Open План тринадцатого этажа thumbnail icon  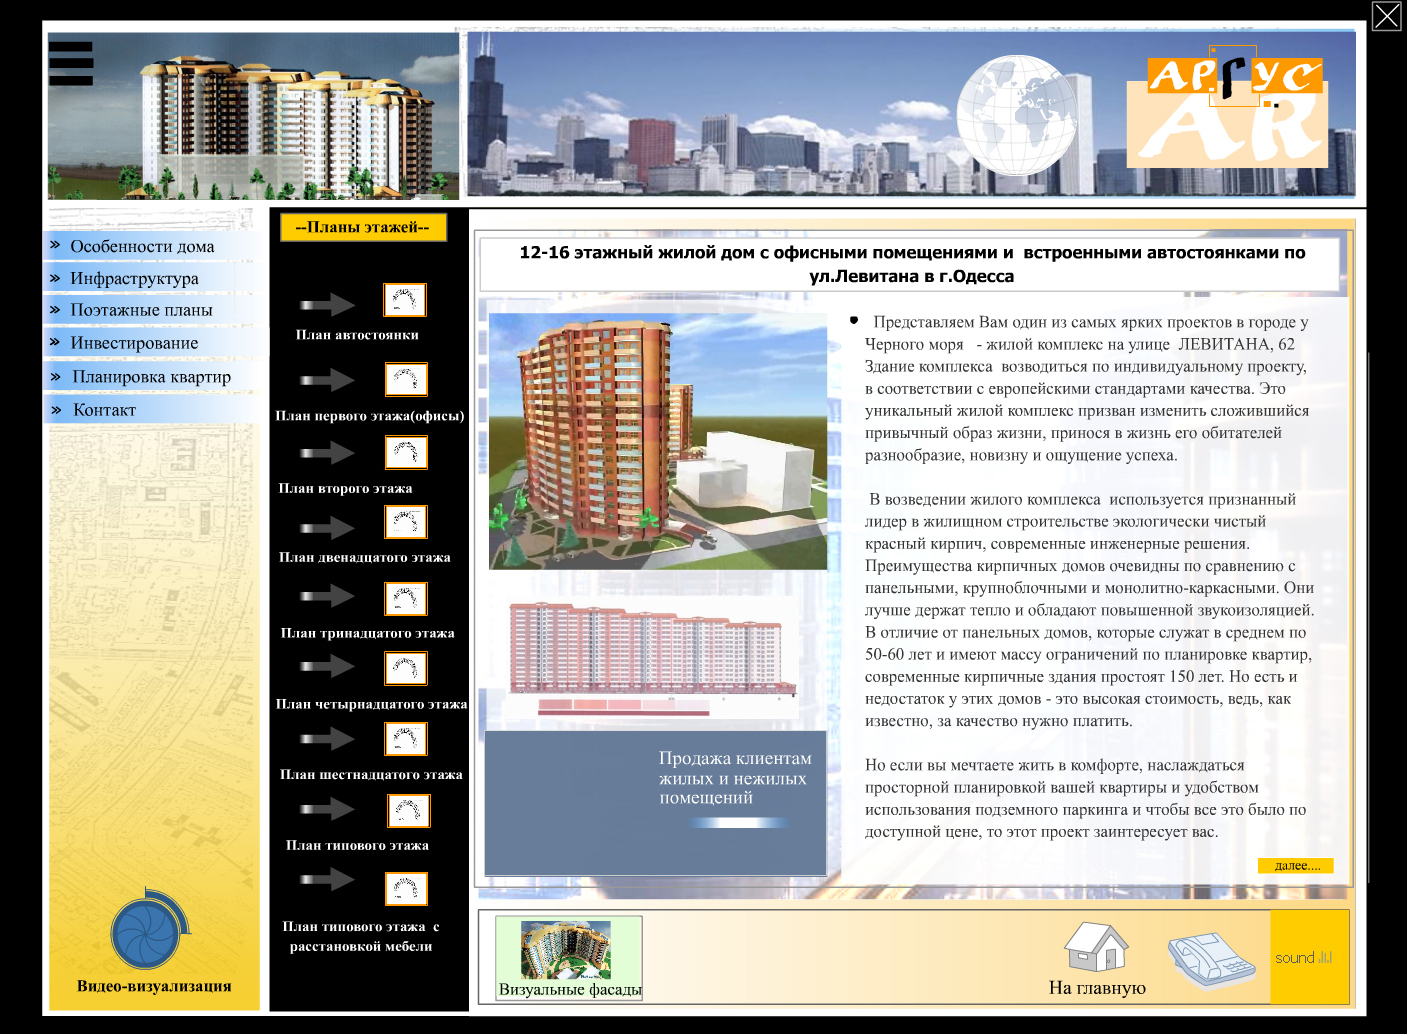[x=406, y=599]
